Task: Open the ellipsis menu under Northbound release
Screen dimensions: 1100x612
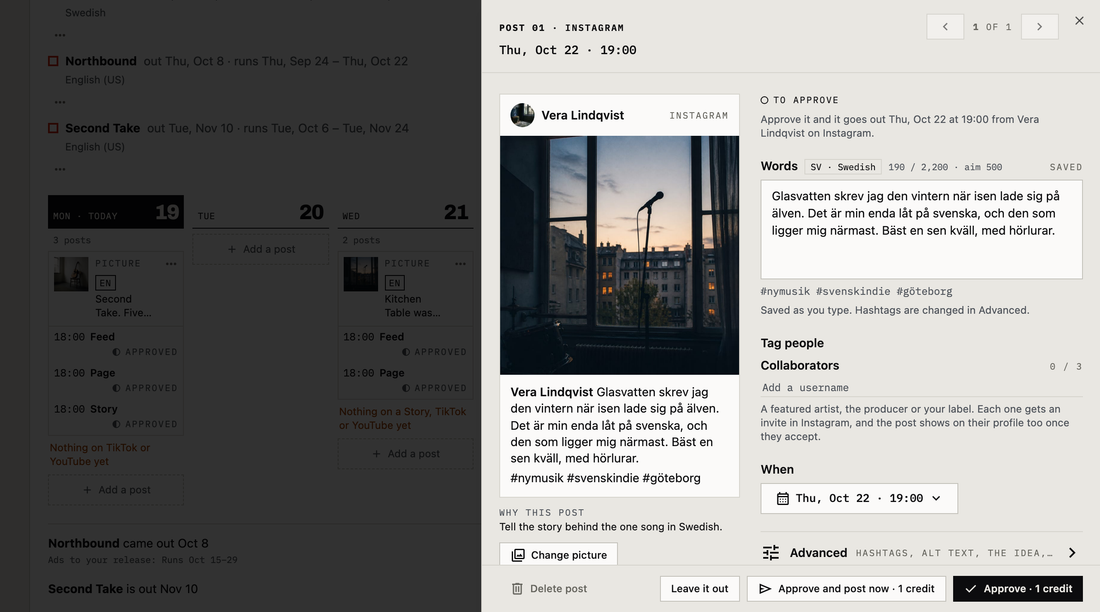Action: pyautogui.click(x=60, y=102)
